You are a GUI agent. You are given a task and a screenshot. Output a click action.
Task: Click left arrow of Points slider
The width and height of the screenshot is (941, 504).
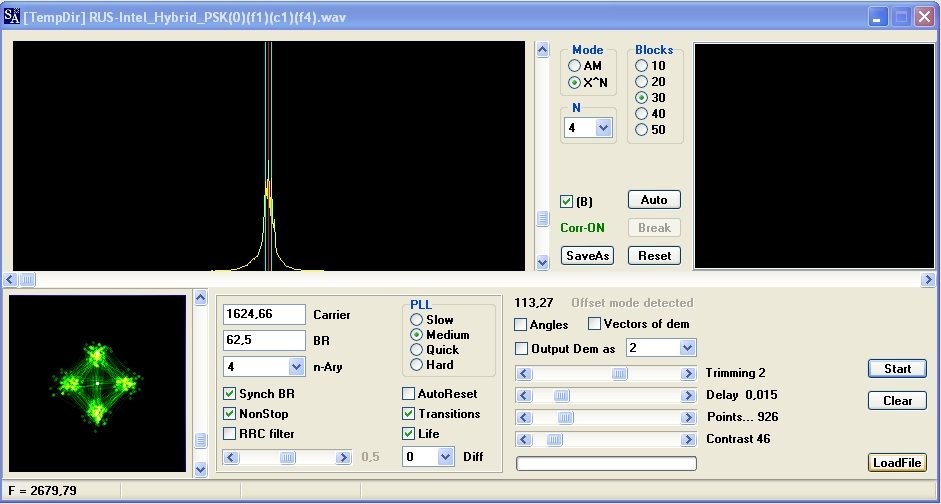523,418
